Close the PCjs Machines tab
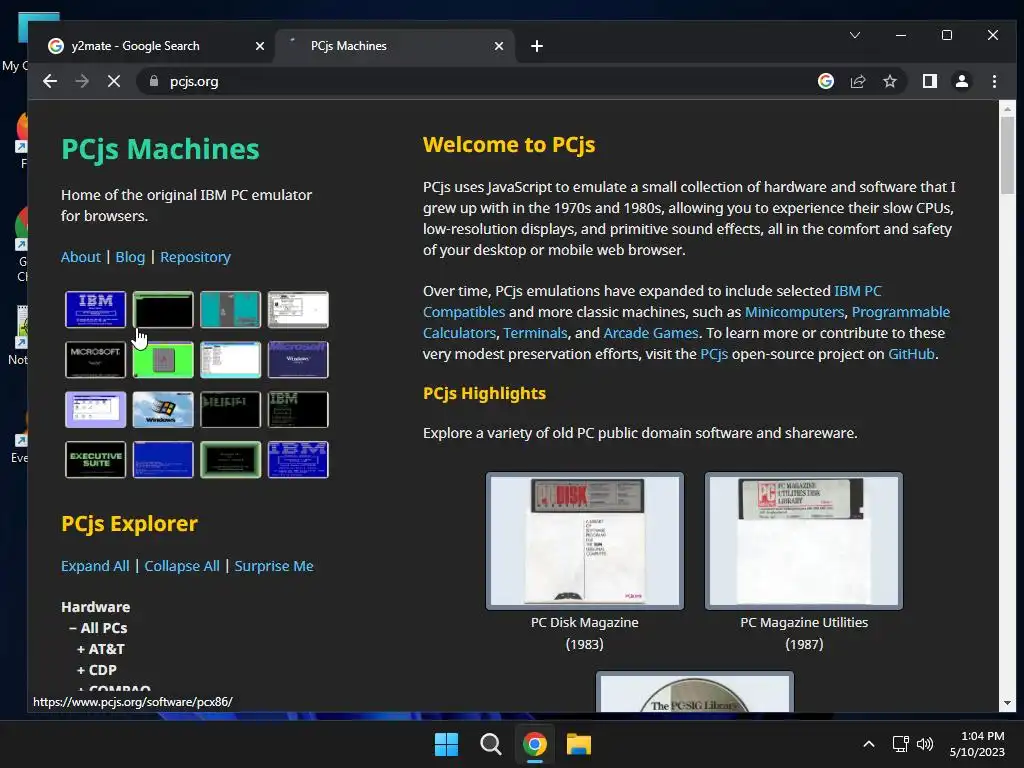This screenshot has width=1024, height=768. 499,46
